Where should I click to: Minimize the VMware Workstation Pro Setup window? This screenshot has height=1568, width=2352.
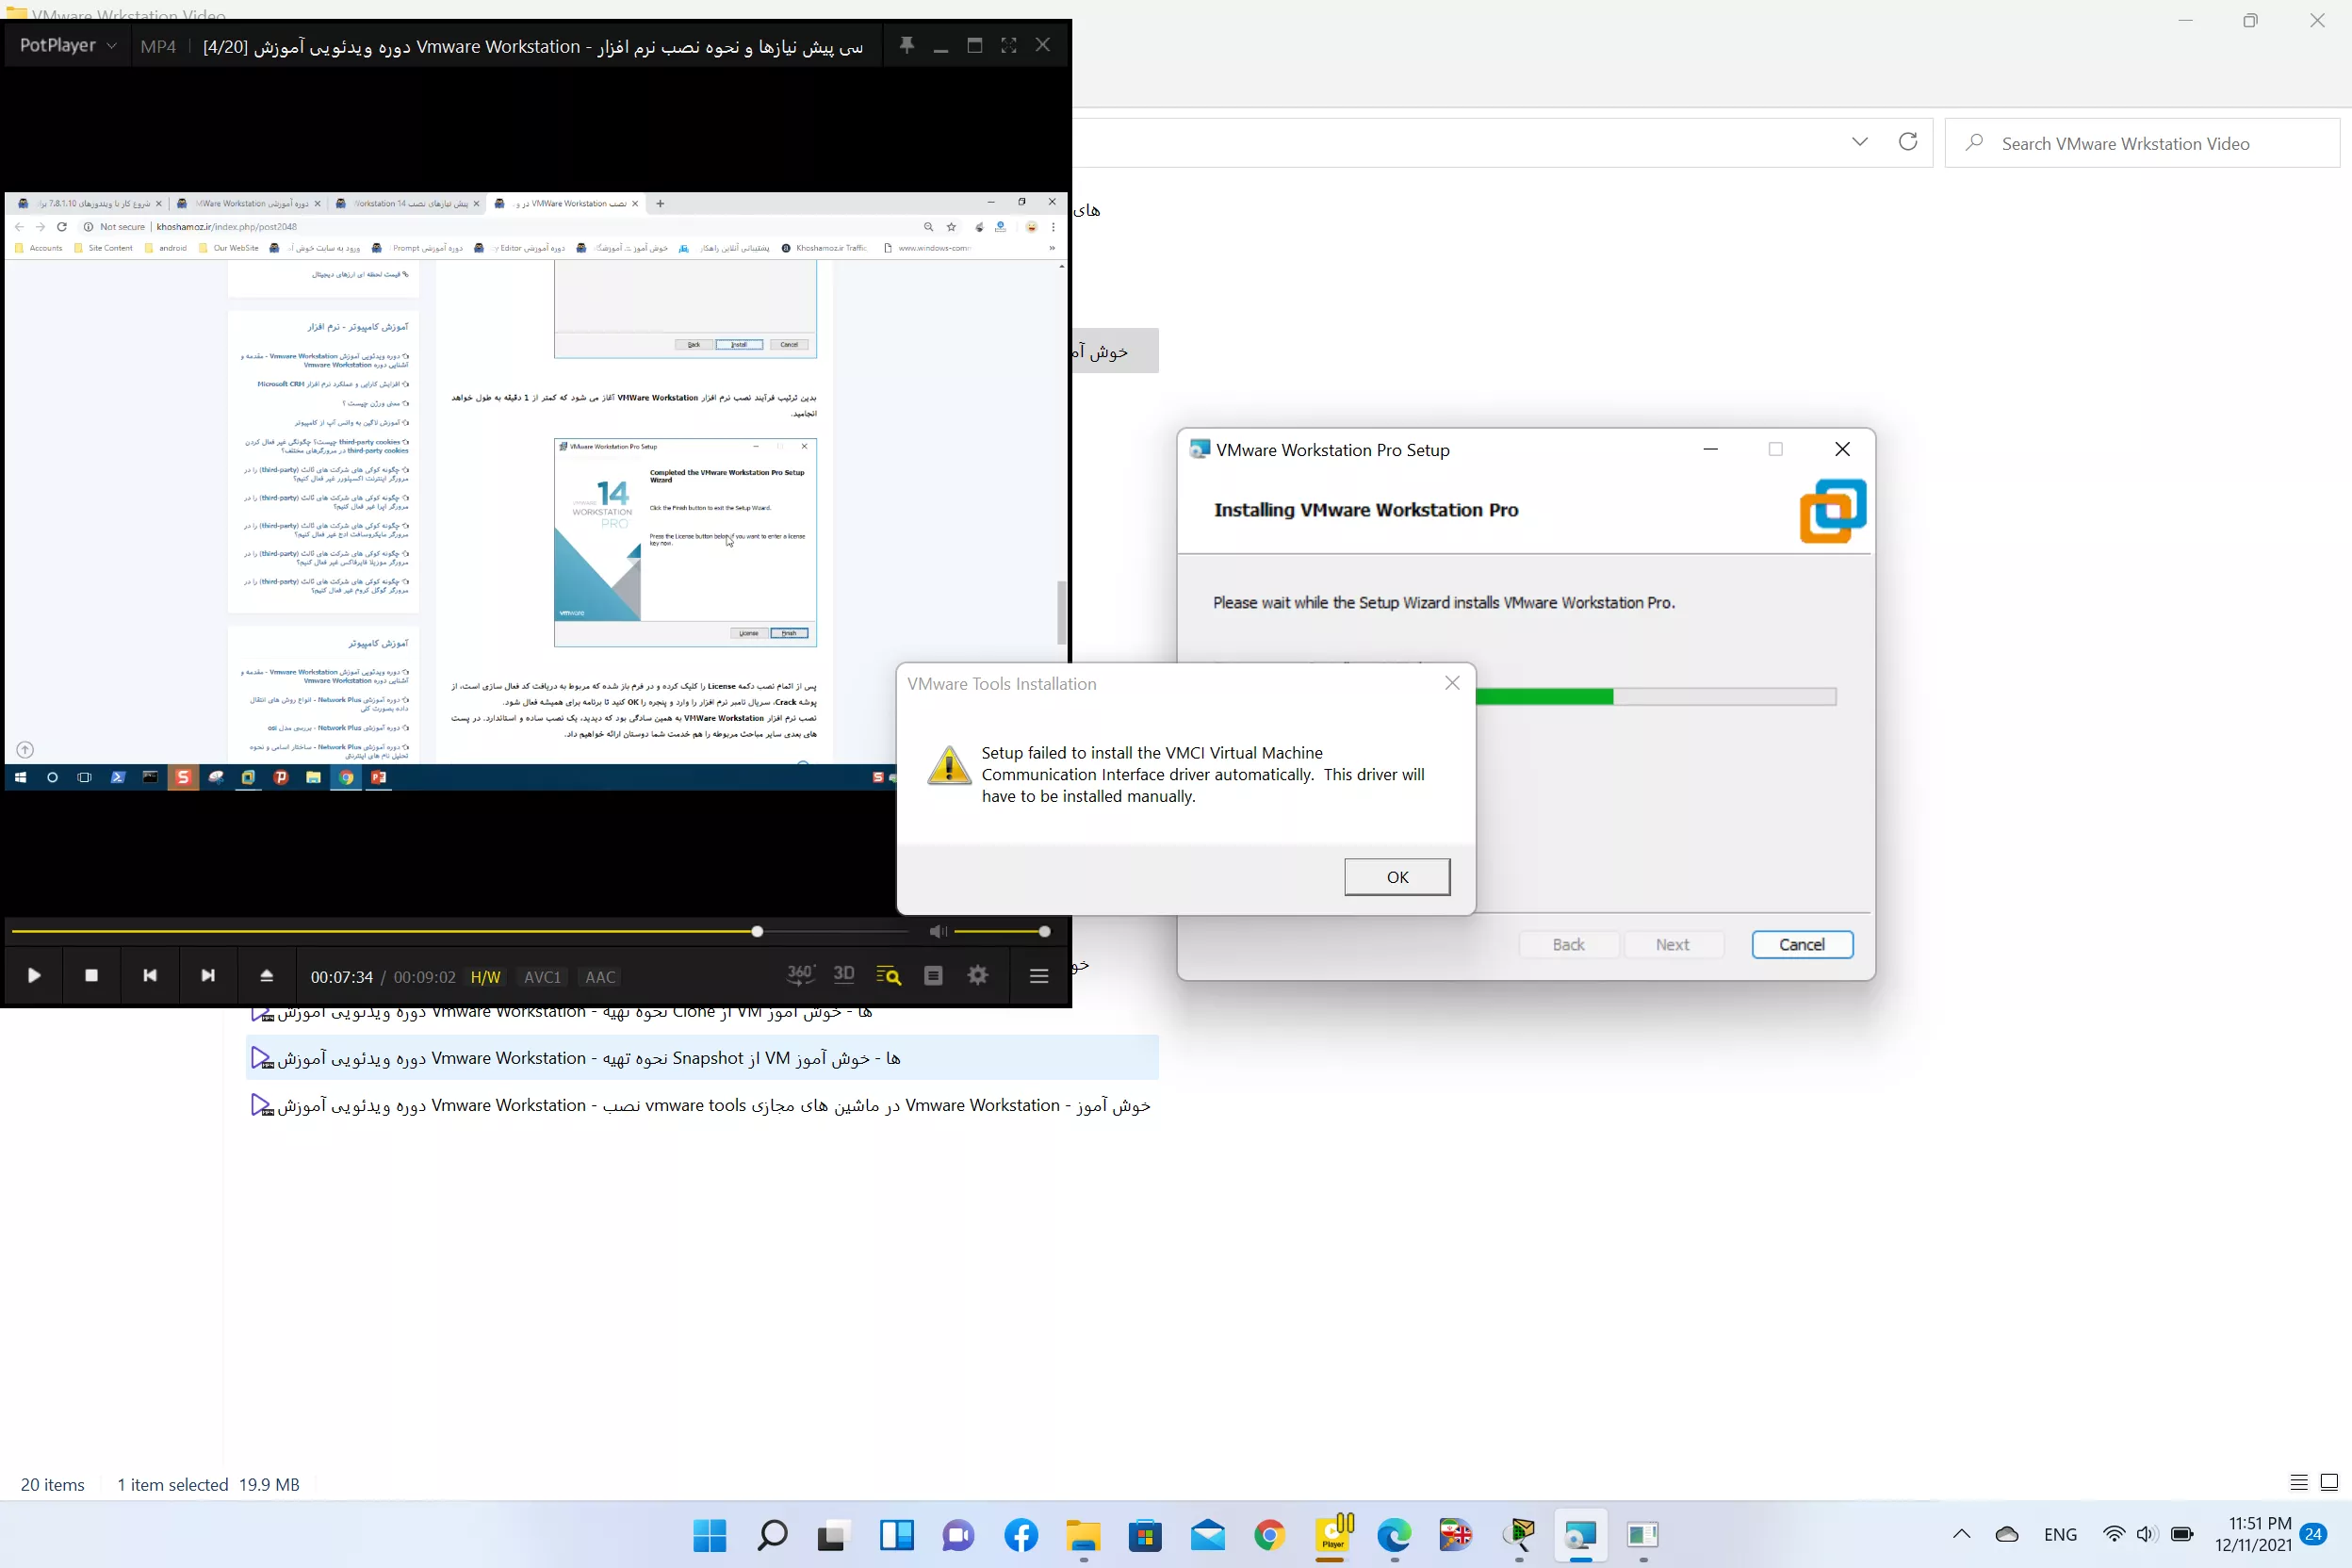1710,450
